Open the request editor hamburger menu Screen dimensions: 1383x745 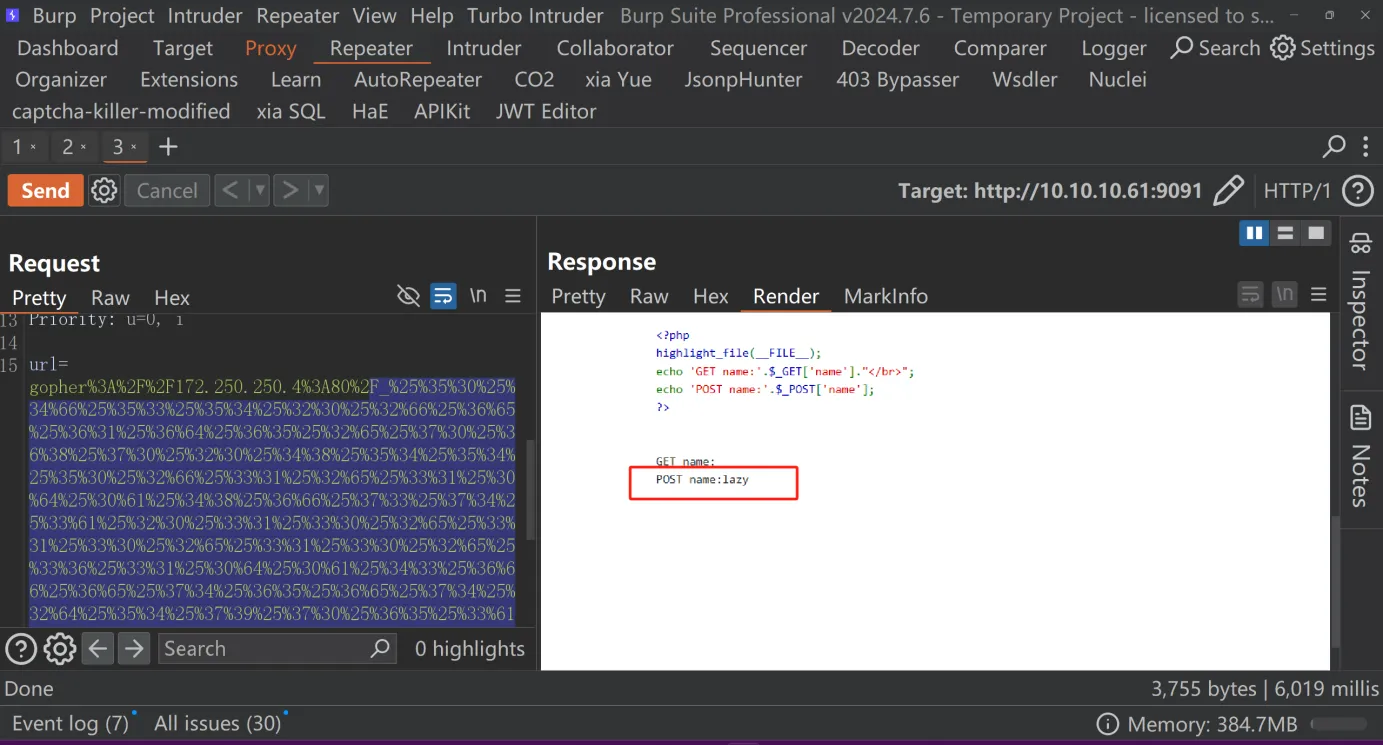click(513, 295)
